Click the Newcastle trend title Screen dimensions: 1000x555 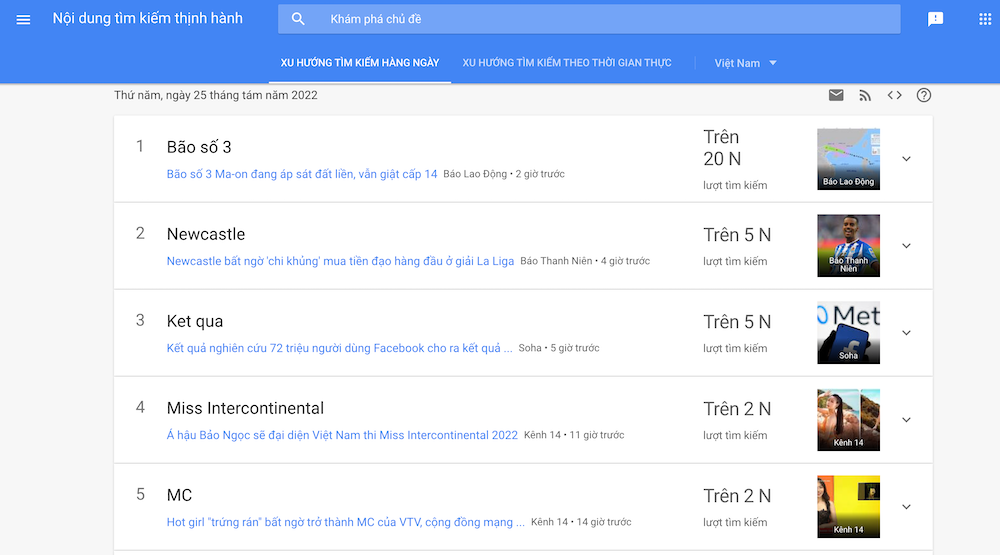[x=205, y=234]
